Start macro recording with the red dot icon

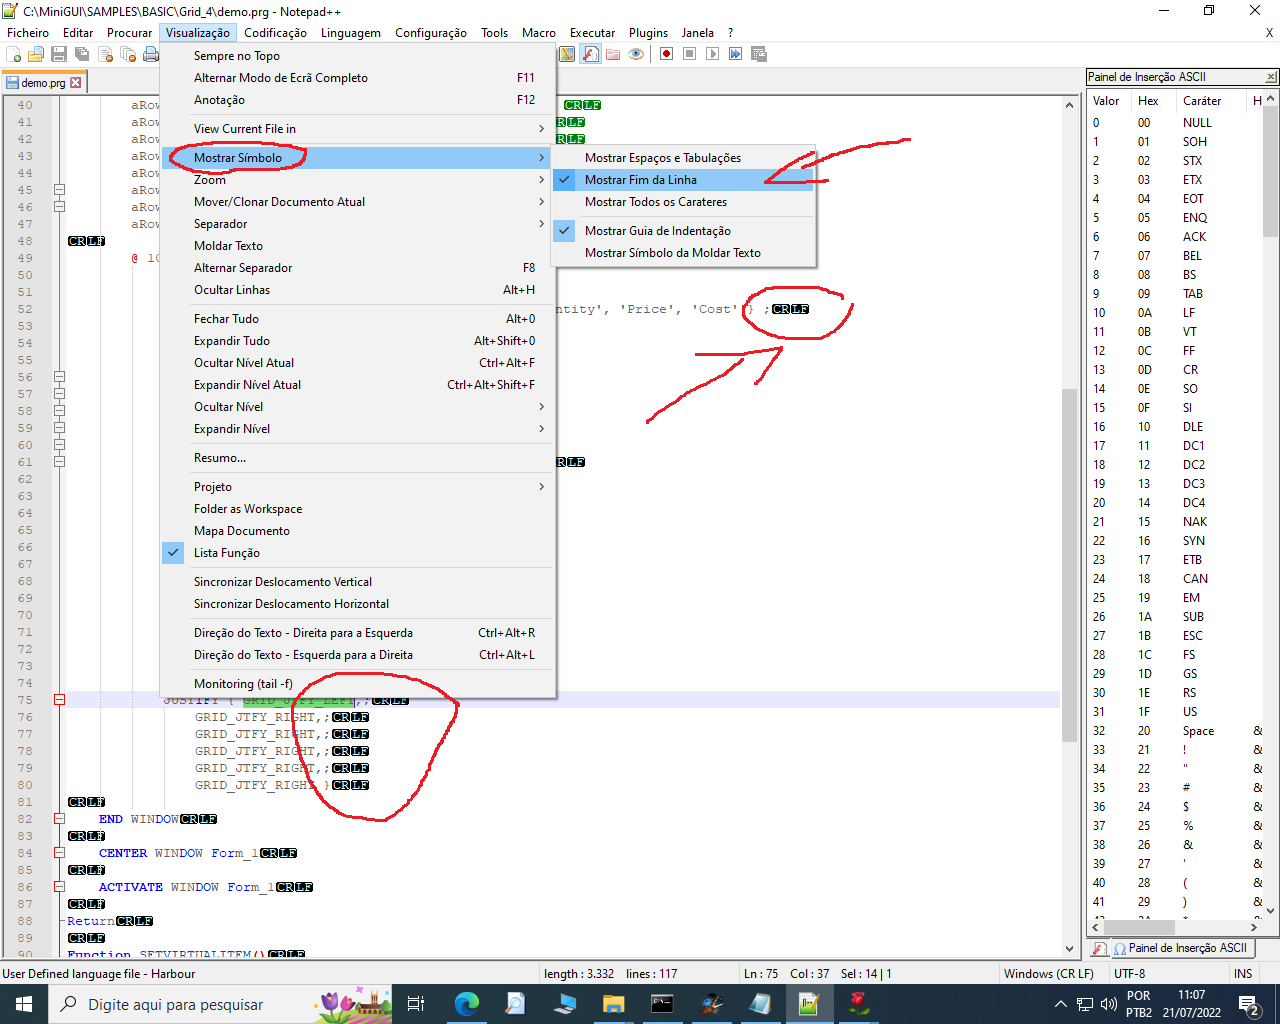666,54
